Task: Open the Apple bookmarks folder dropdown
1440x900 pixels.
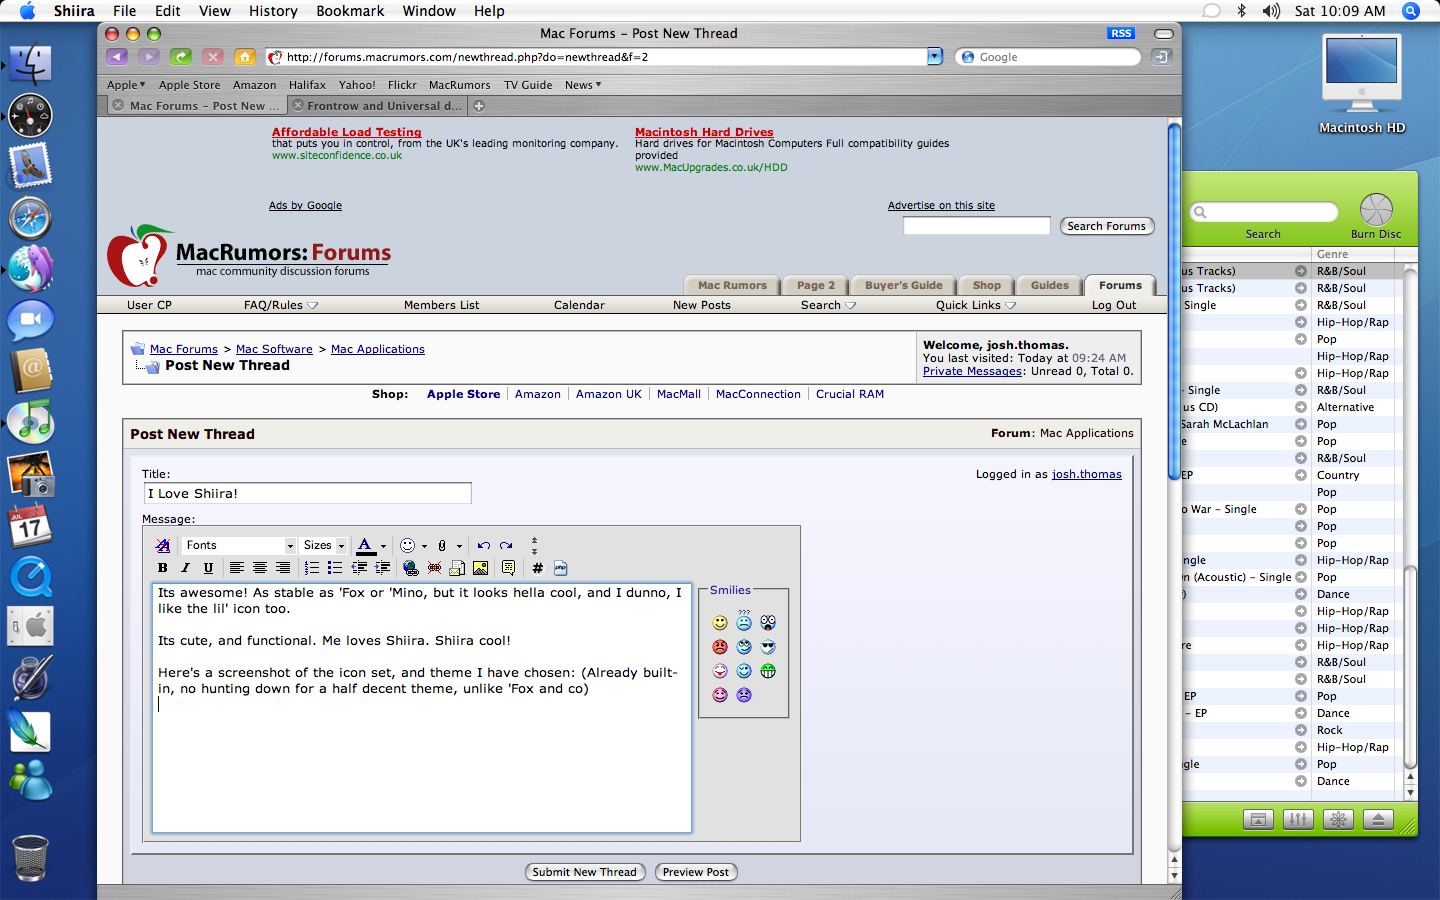Action: click(x=126, y=85)
